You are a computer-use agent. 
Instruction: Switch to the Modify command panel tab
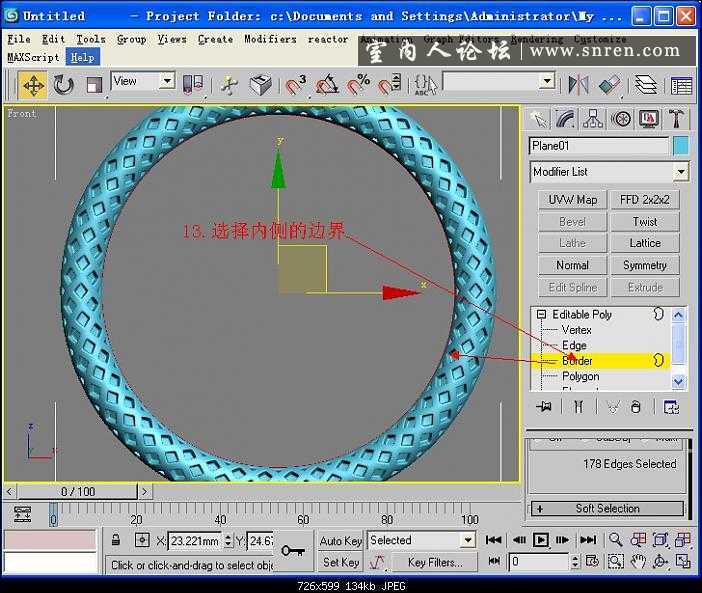point(565,119)
